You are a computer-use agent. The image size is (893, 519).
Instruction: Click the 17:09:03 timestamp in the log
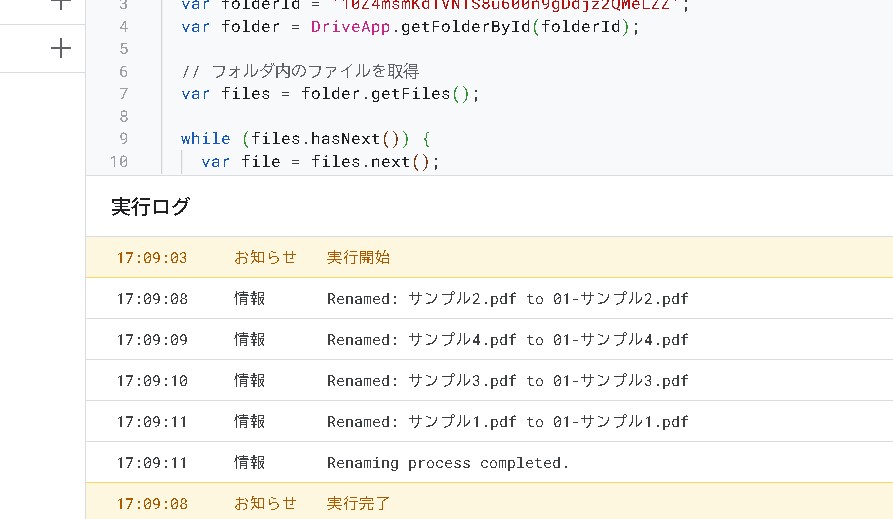point(151,257)
